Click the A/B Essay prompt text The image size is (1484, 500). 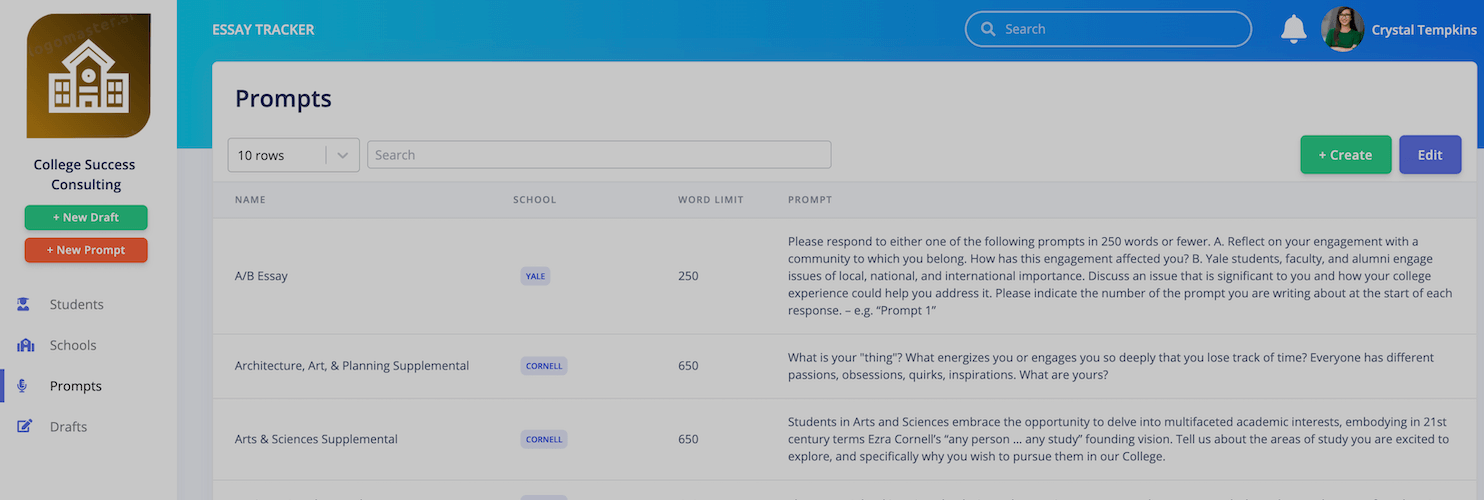click(x=1120, y=276)
